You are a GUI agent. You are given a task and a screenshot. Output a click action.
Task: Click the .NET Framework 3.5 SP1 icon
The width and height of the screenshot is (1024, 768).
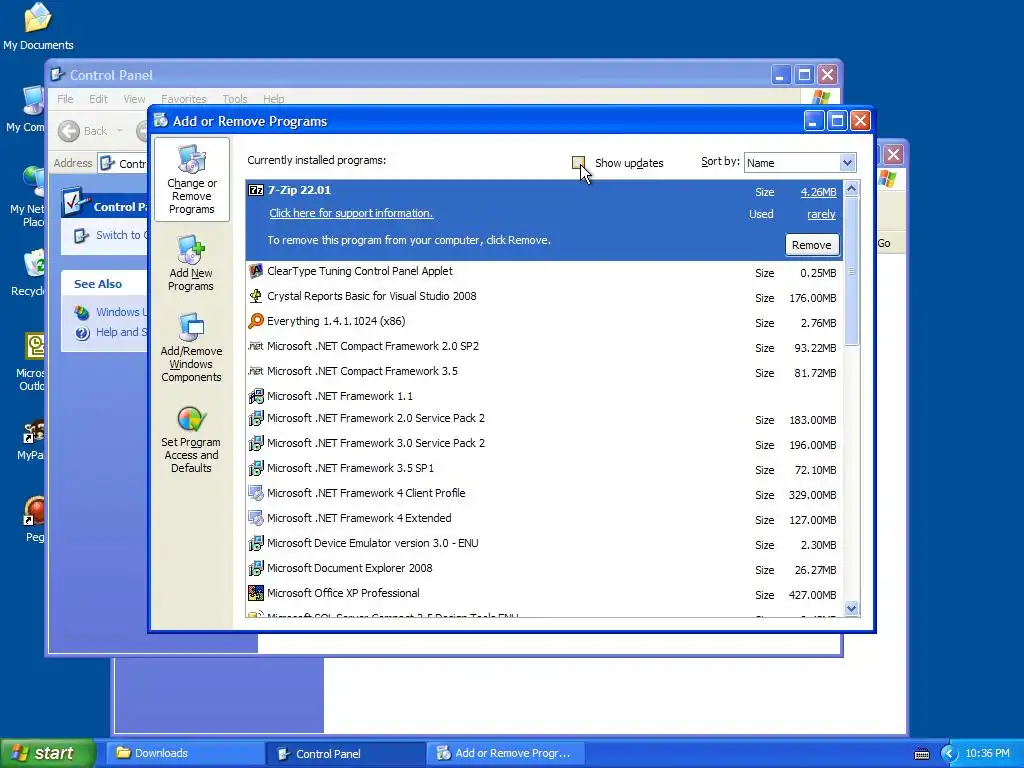[x=256, y=468]
